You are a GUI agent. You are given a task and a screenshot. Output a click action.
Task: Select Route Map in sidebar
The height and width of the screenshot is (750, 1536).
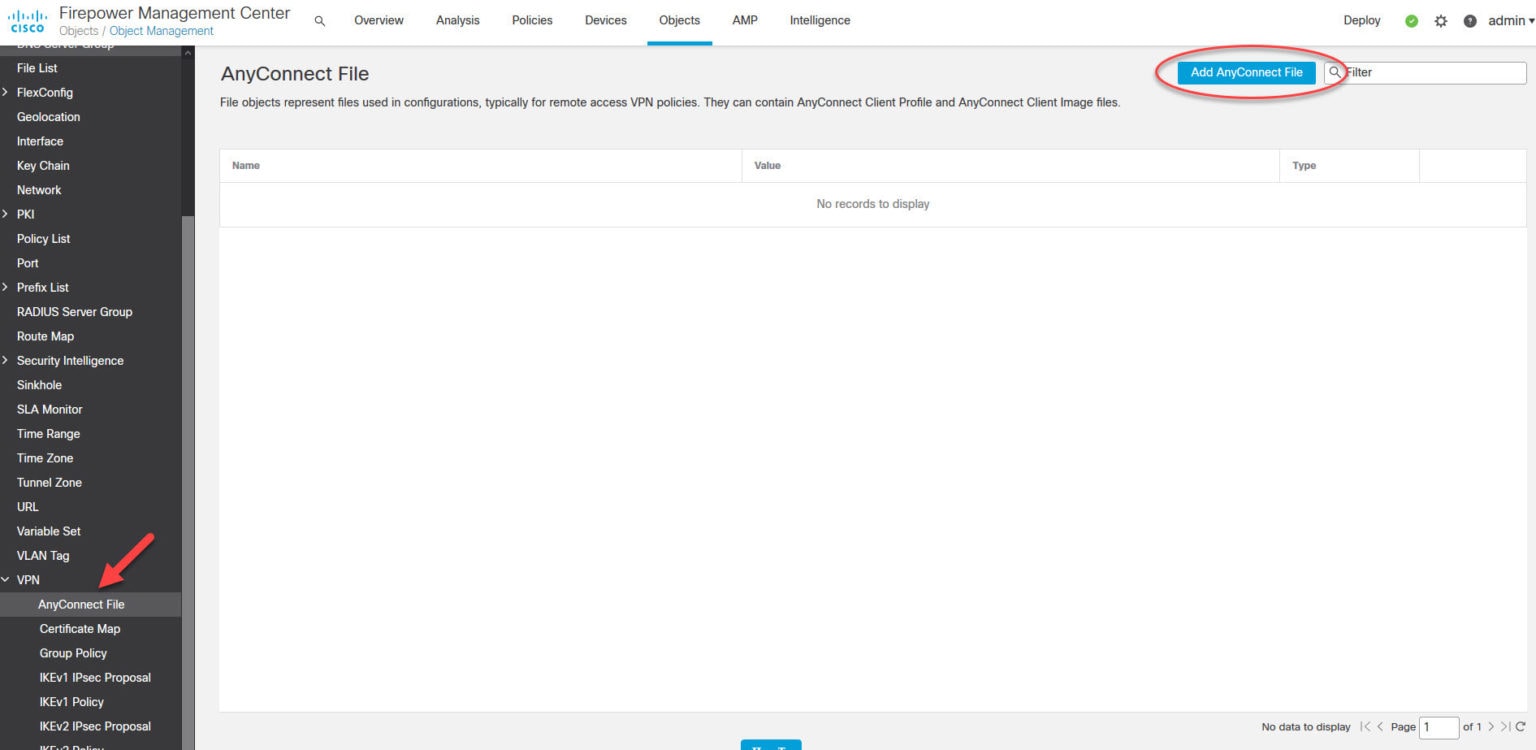(x=45, y=336)
